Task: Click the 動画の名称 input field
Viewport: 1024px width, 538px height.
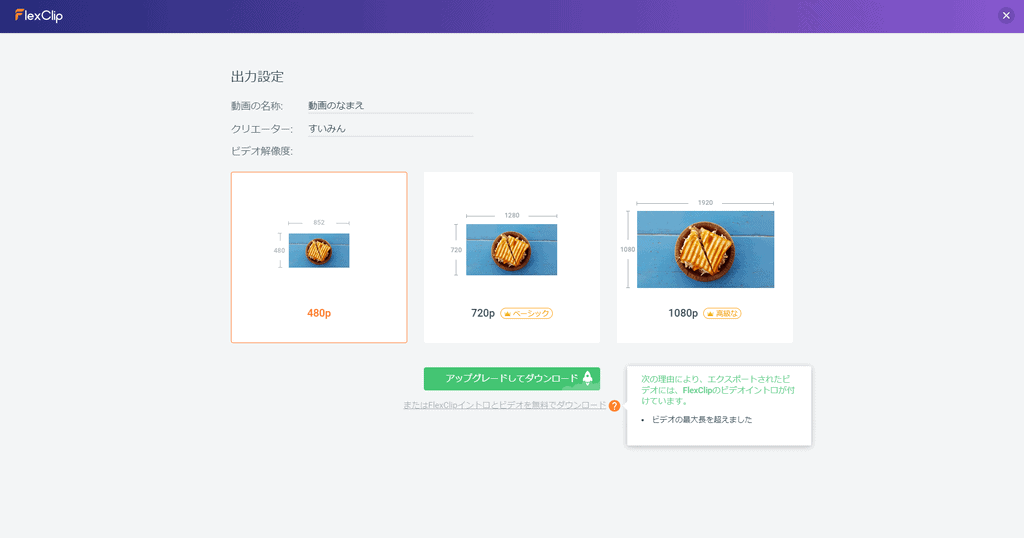Action: [x=390, y=105]
